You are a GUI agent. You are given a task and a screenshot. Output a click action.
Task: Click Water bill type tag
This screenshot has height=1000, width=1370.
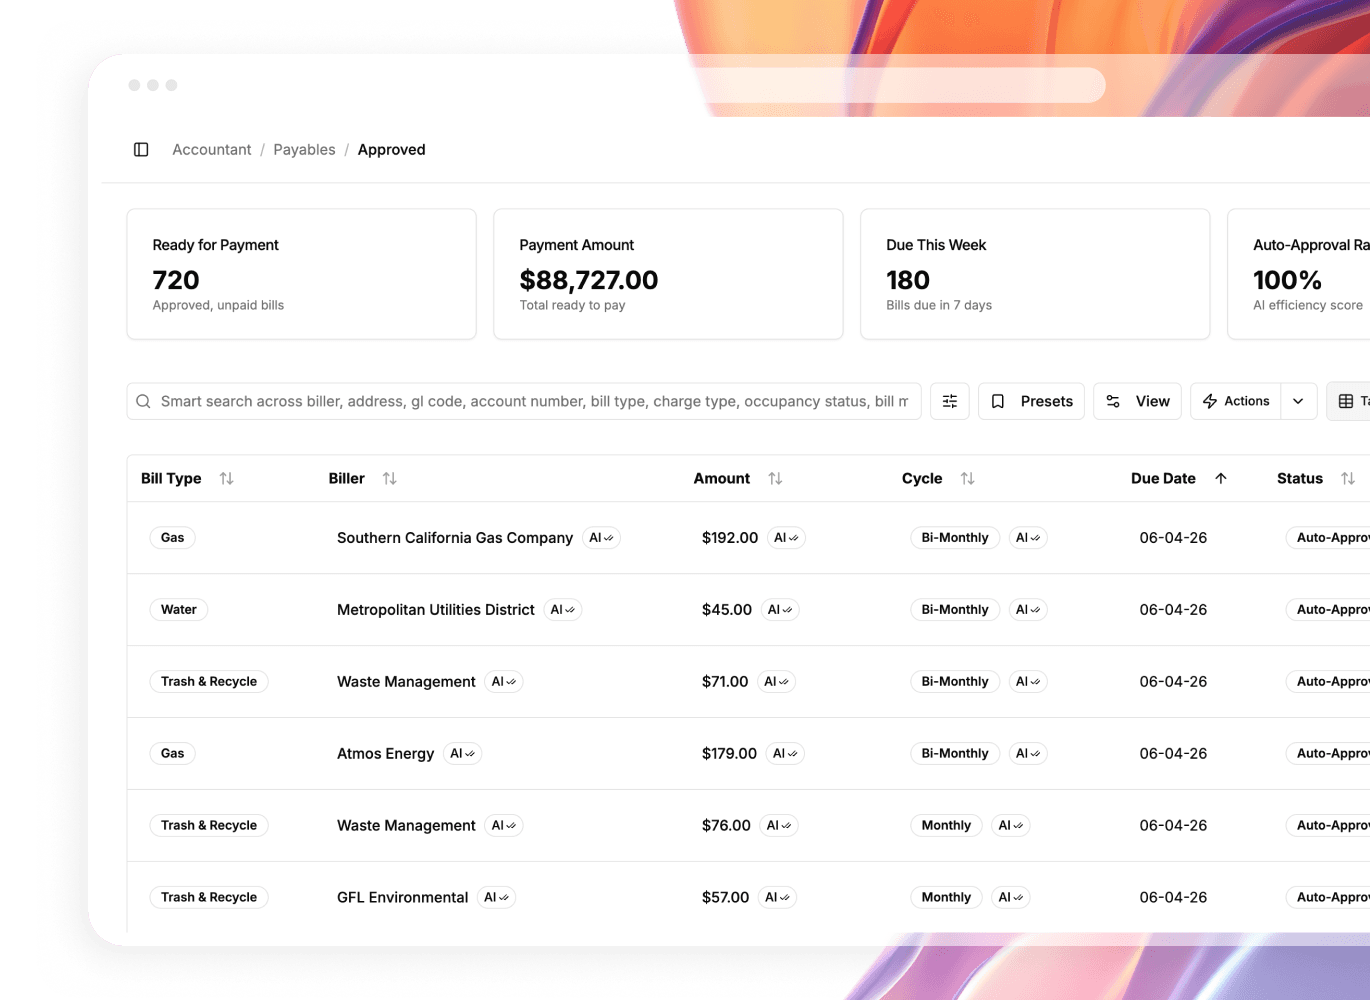(179, 610)
